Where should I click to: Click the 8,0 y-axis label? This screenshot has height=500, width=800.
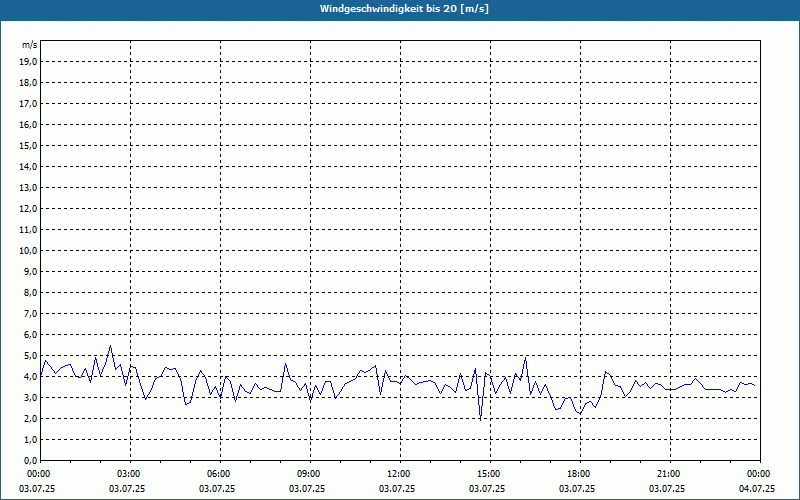[30, 292]
